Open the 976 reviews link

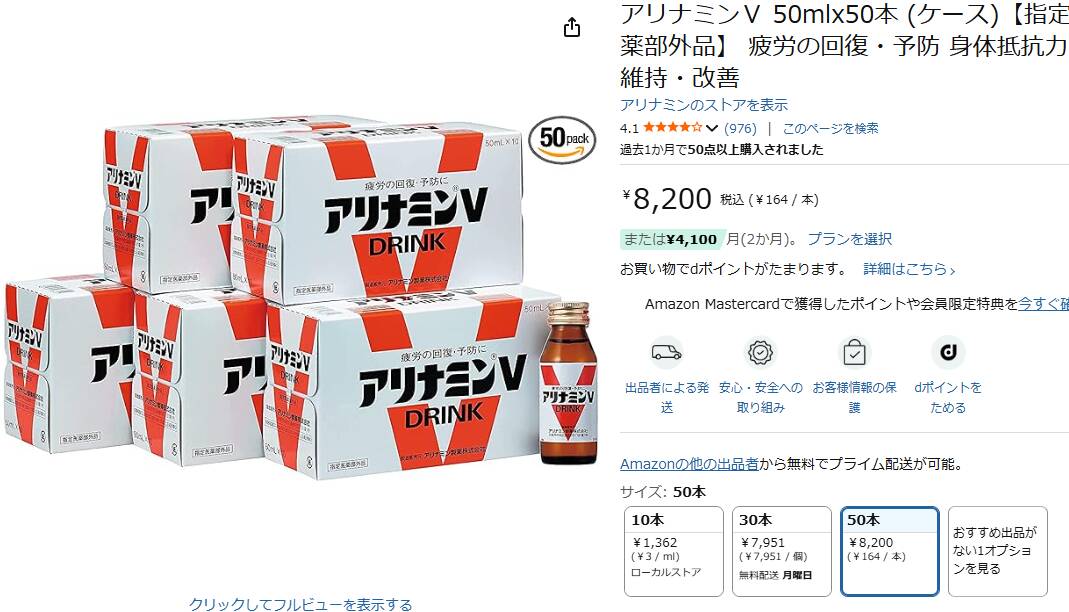point(740,128)
